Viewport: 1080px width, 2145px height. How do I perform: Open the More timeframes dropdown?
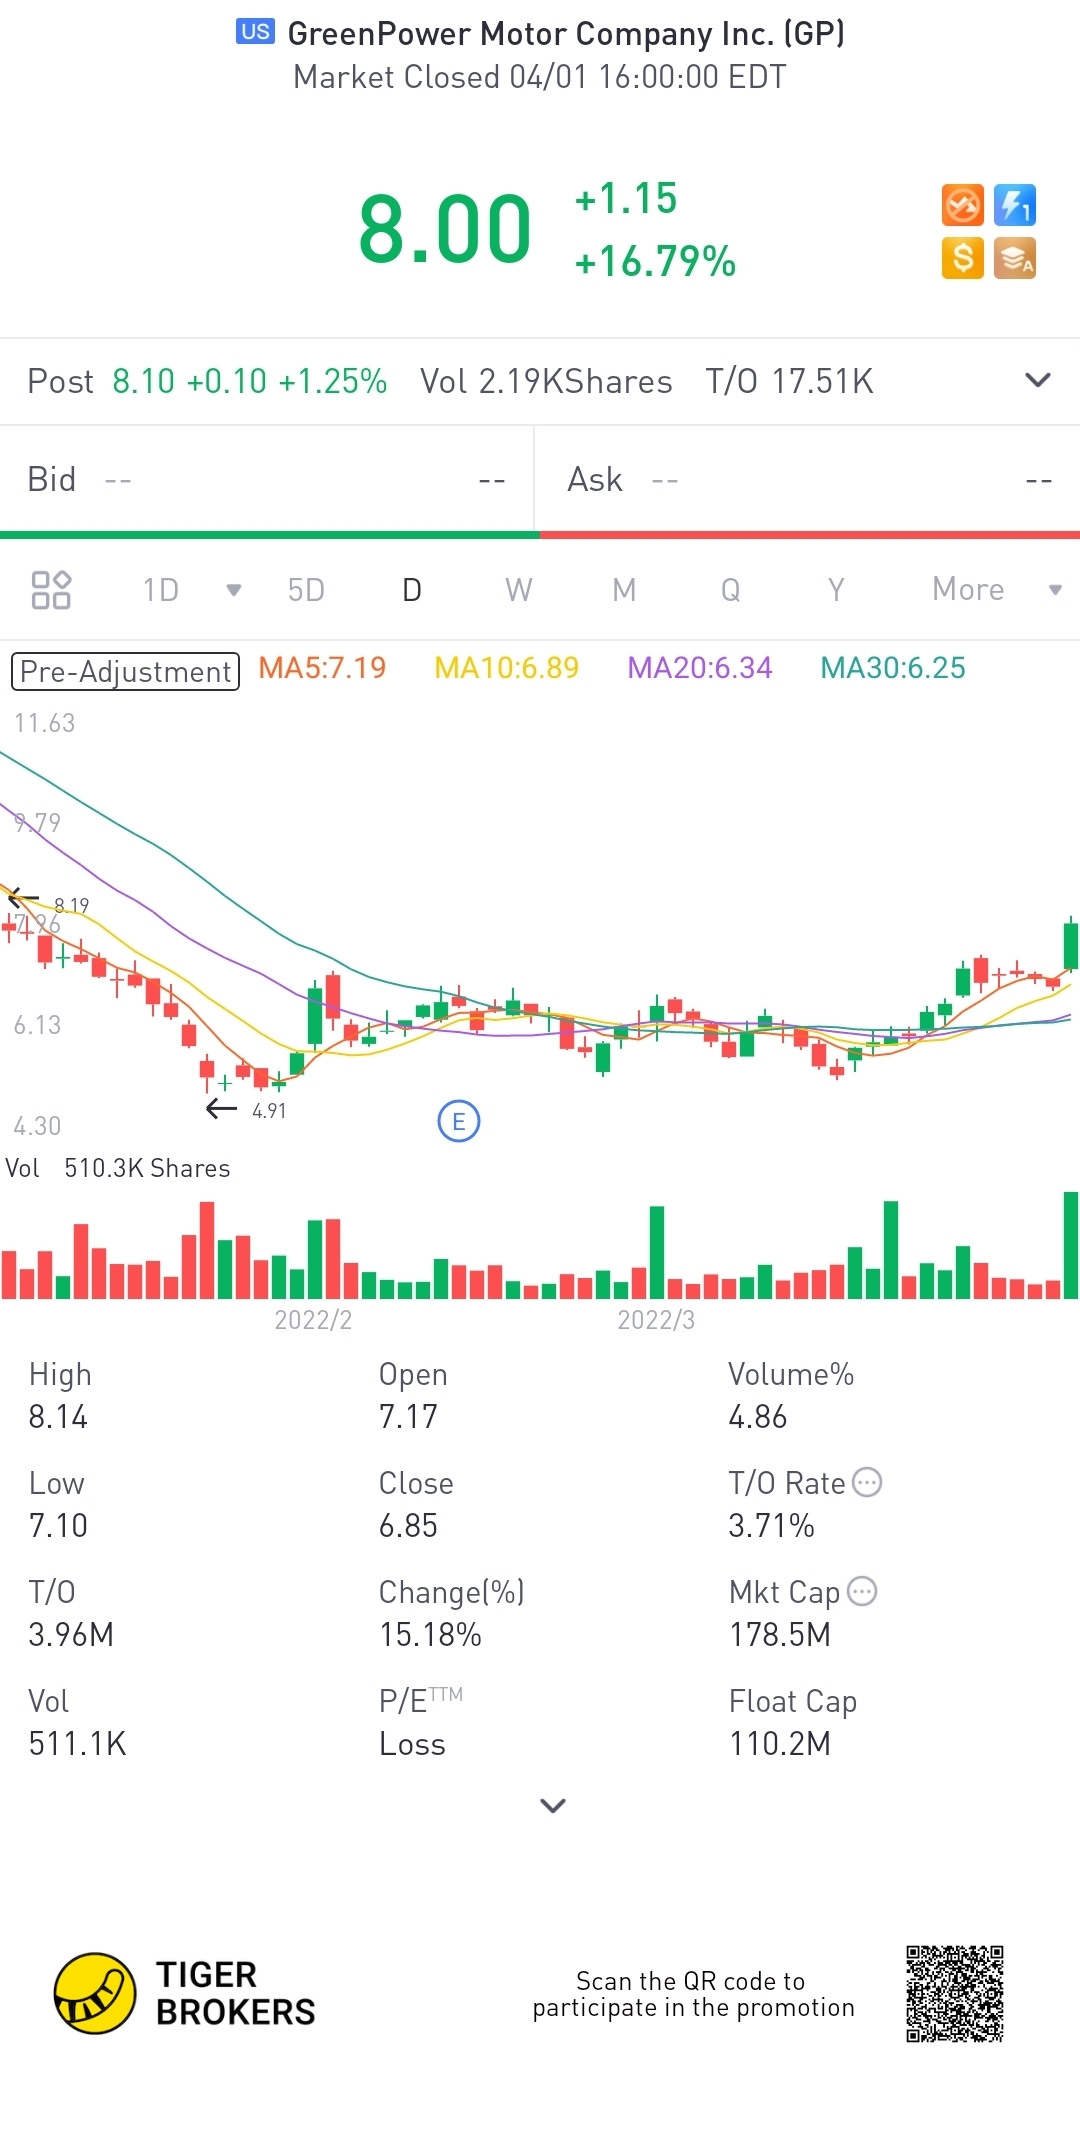(x=996, y=589)
